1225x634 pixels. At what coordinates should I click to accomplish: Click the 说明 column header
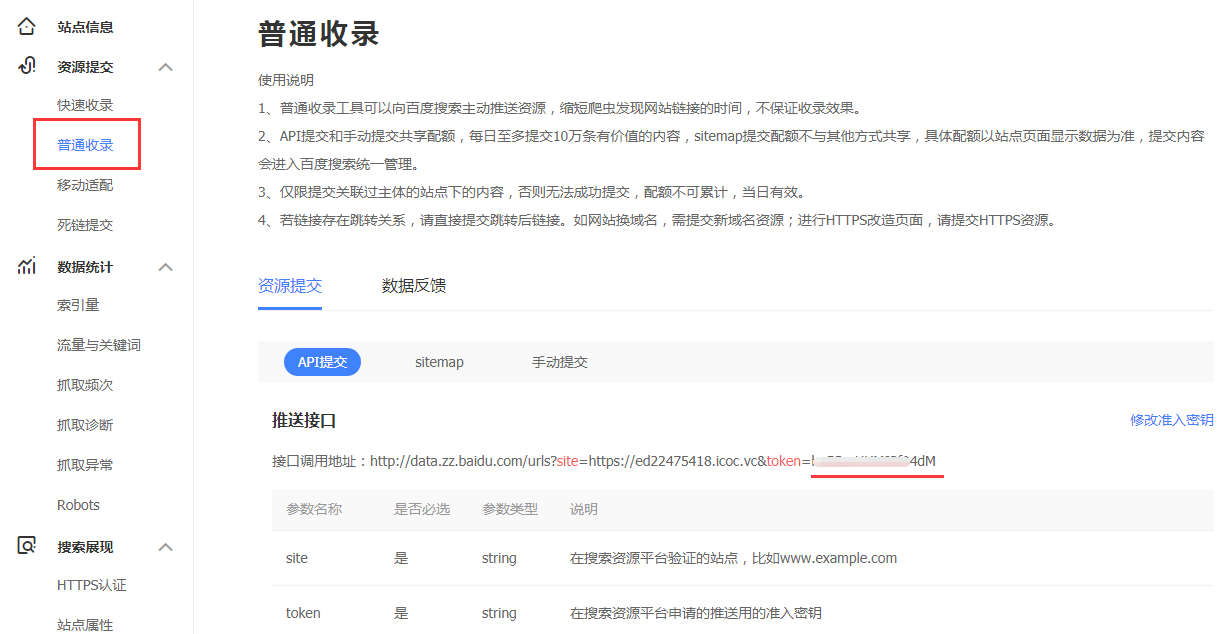click(584, 509)
